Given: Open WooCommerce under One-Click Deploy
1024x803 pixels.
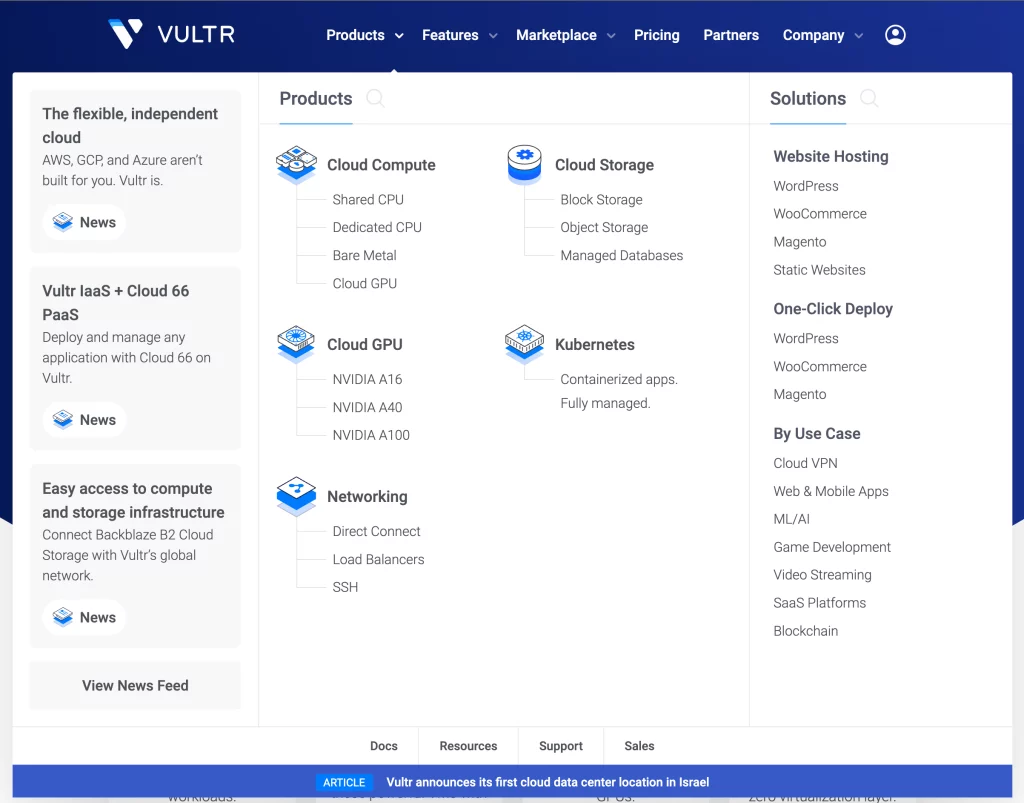Looking at the screenshot, I should tap(820, 366).
